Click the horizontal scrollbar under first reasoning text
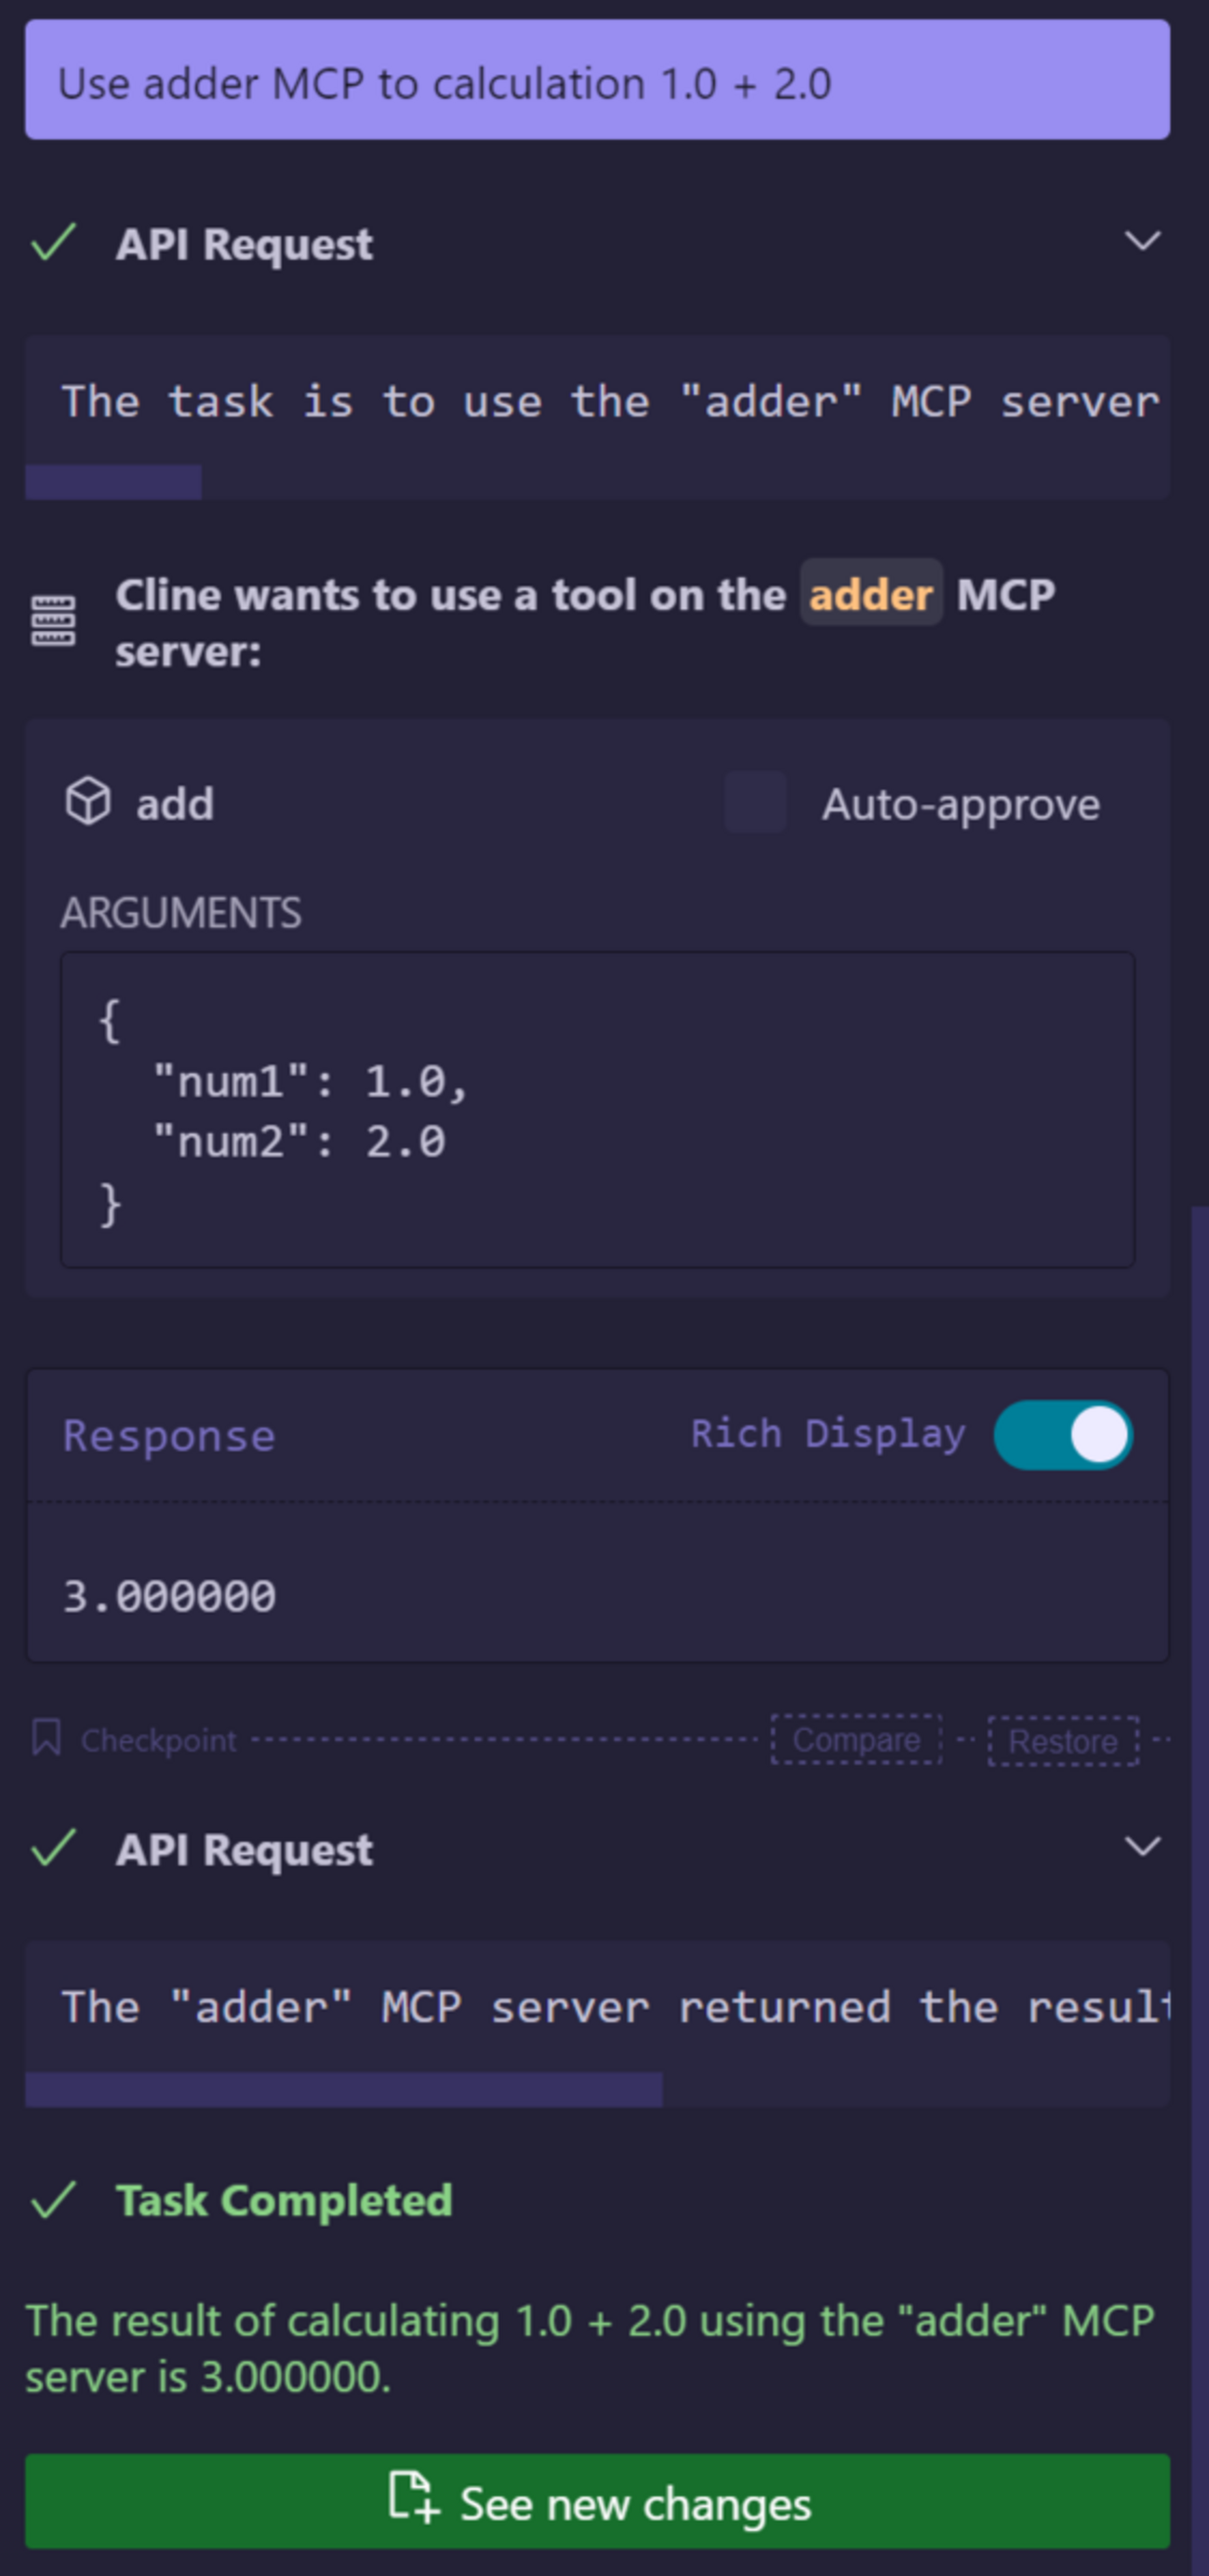Image resolution: width=1209 pixels, height=2576 pixels. click(114, 482)
